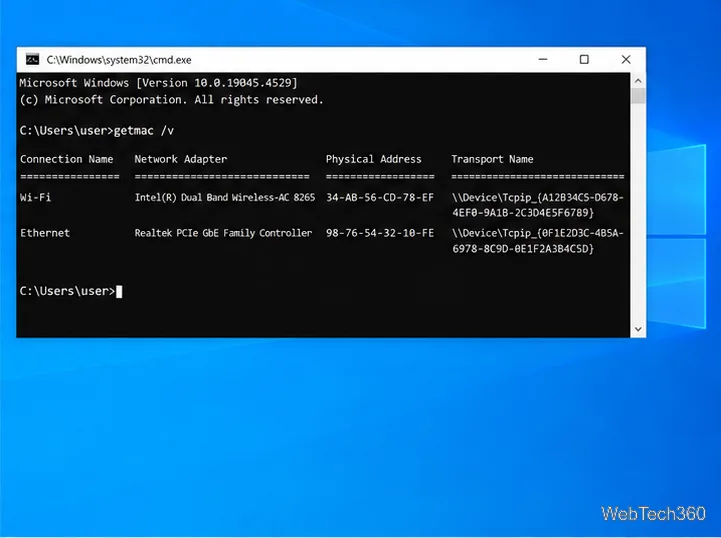Image resolution: width=721 pixels, height=538 pixels.
Task: Click the blinking cursor at the last prompt
Action: pos(119,292)
